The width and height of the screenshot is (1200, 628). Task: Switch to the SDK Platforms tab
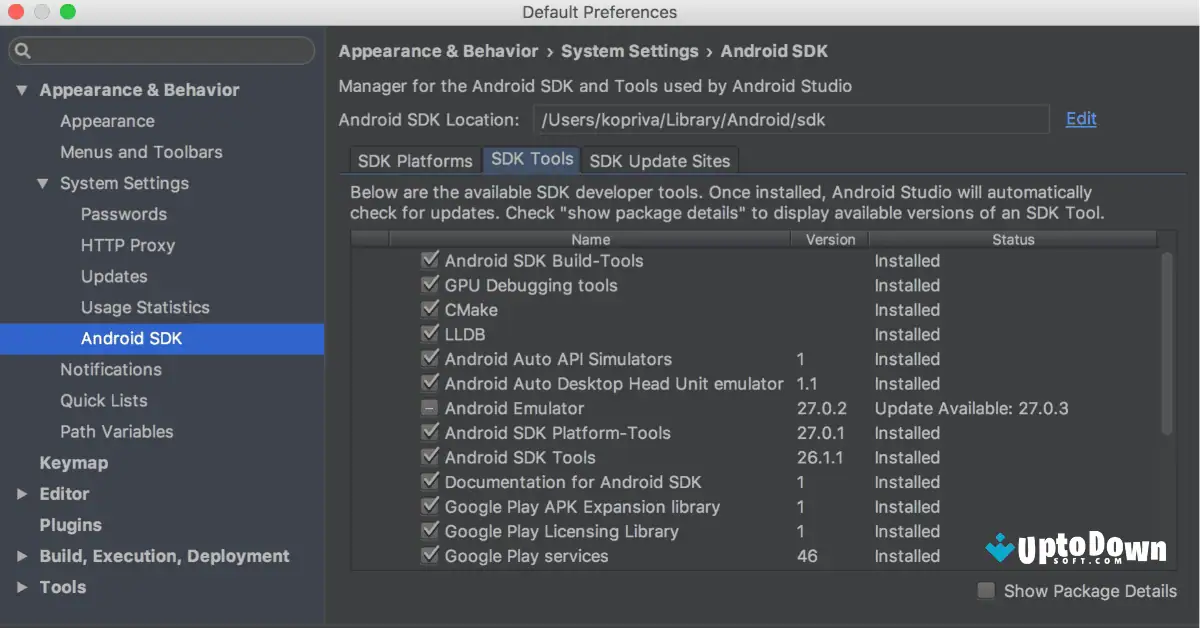(x=414, y=160)
